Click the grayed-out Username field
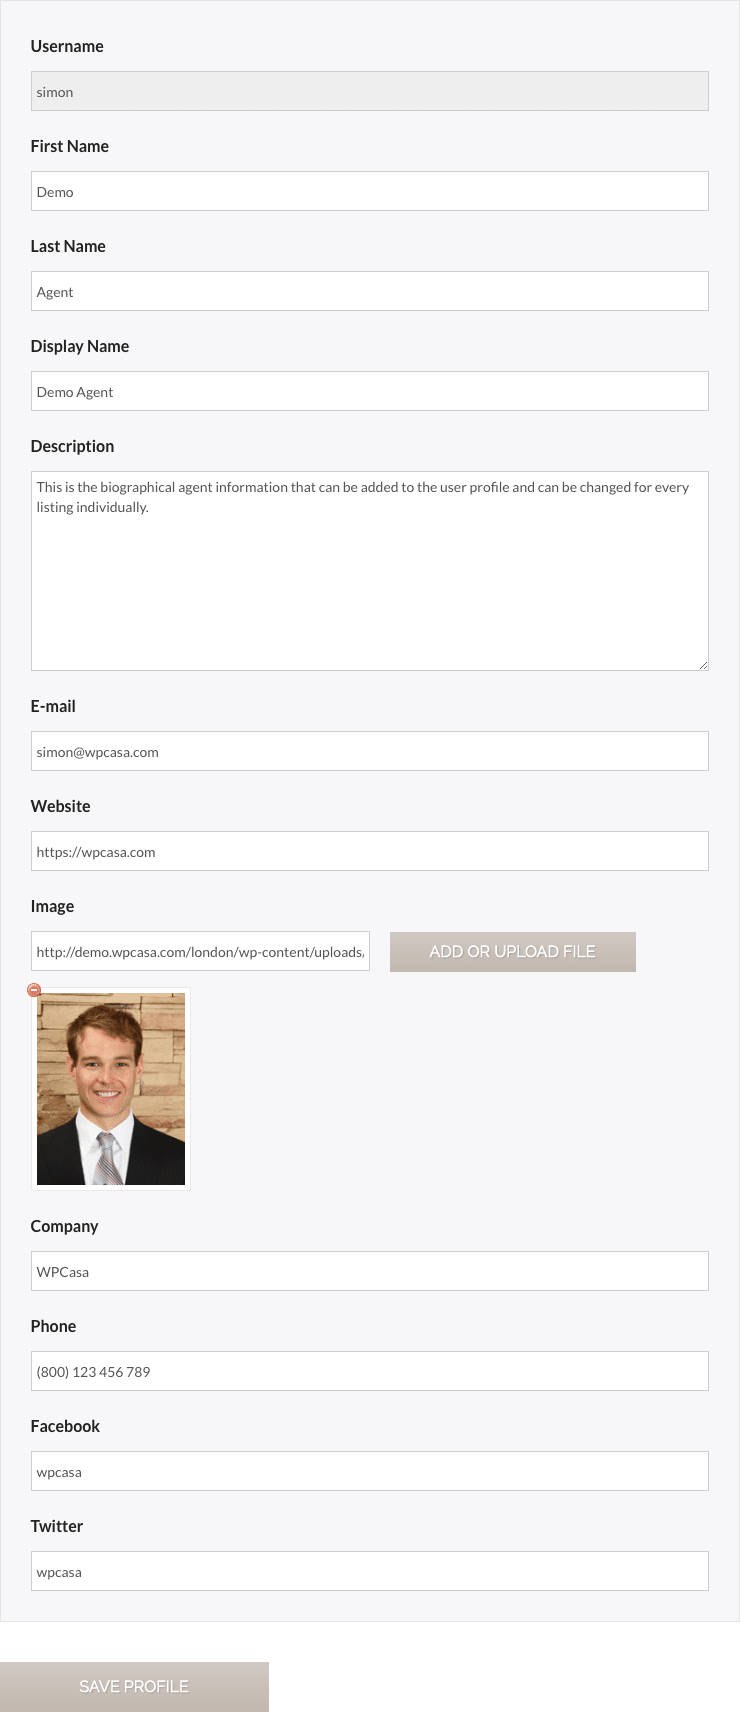 (x=370, y=90)
